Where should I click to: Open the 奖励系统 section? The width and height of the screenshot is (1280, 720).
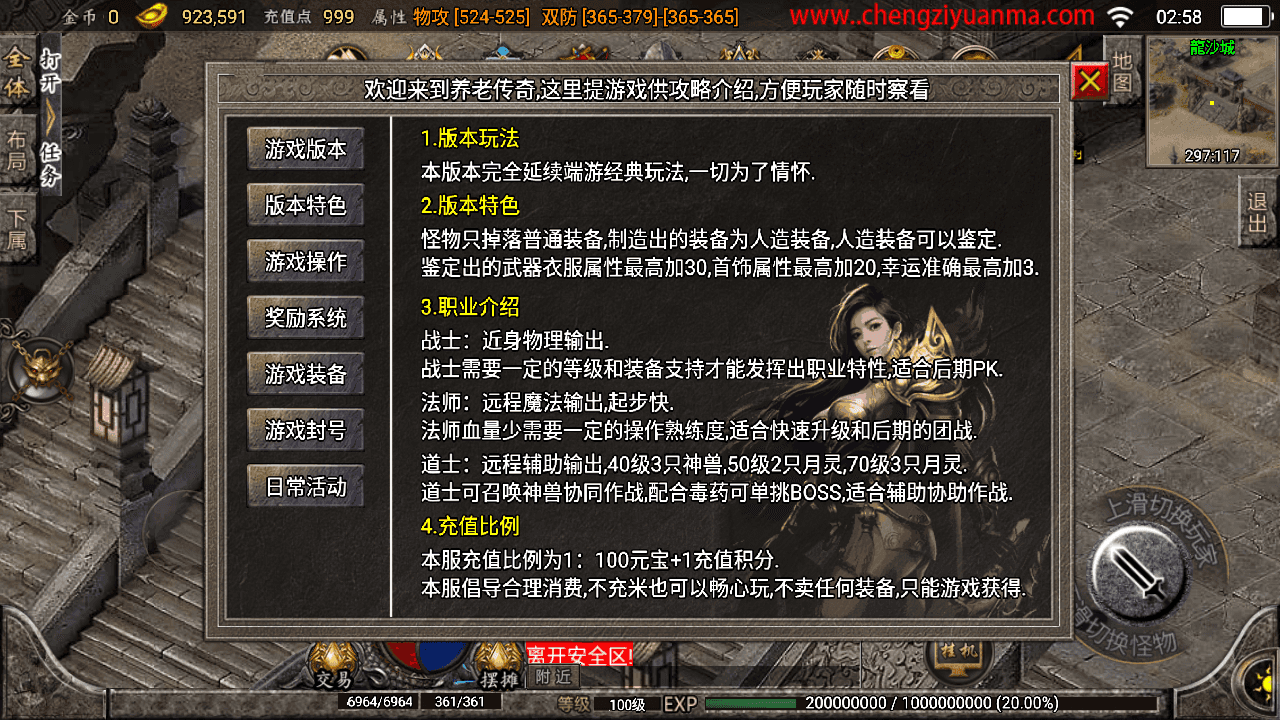(x=306, y=318)
